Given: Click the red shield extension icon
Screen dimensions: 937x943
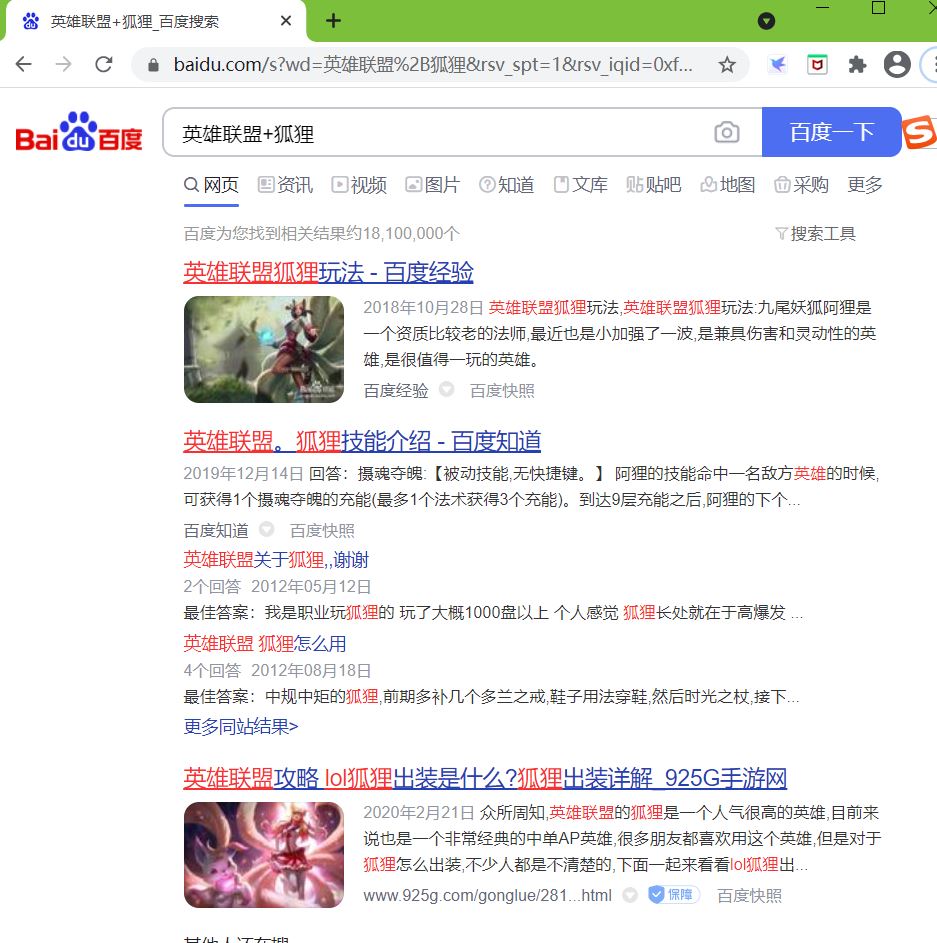Looking at the screenshot, I should tap(817, 64).
